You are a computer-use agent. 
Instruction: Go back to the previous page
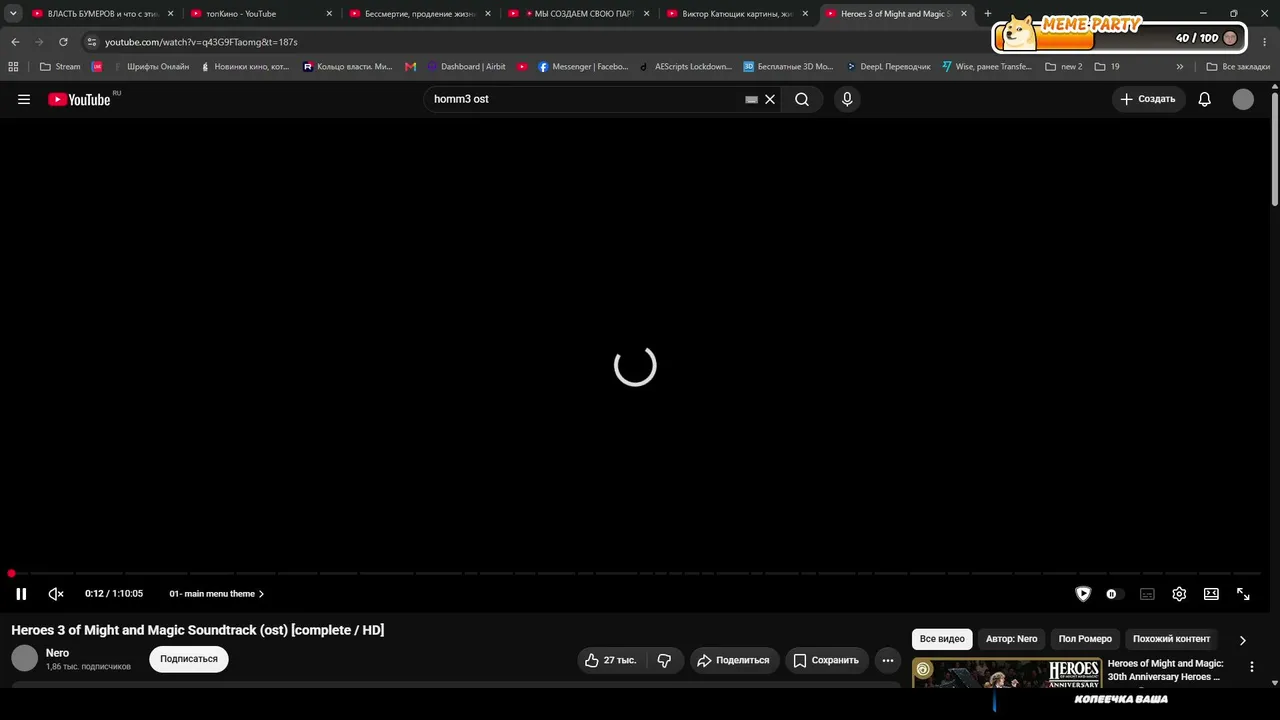pos(15,42)
